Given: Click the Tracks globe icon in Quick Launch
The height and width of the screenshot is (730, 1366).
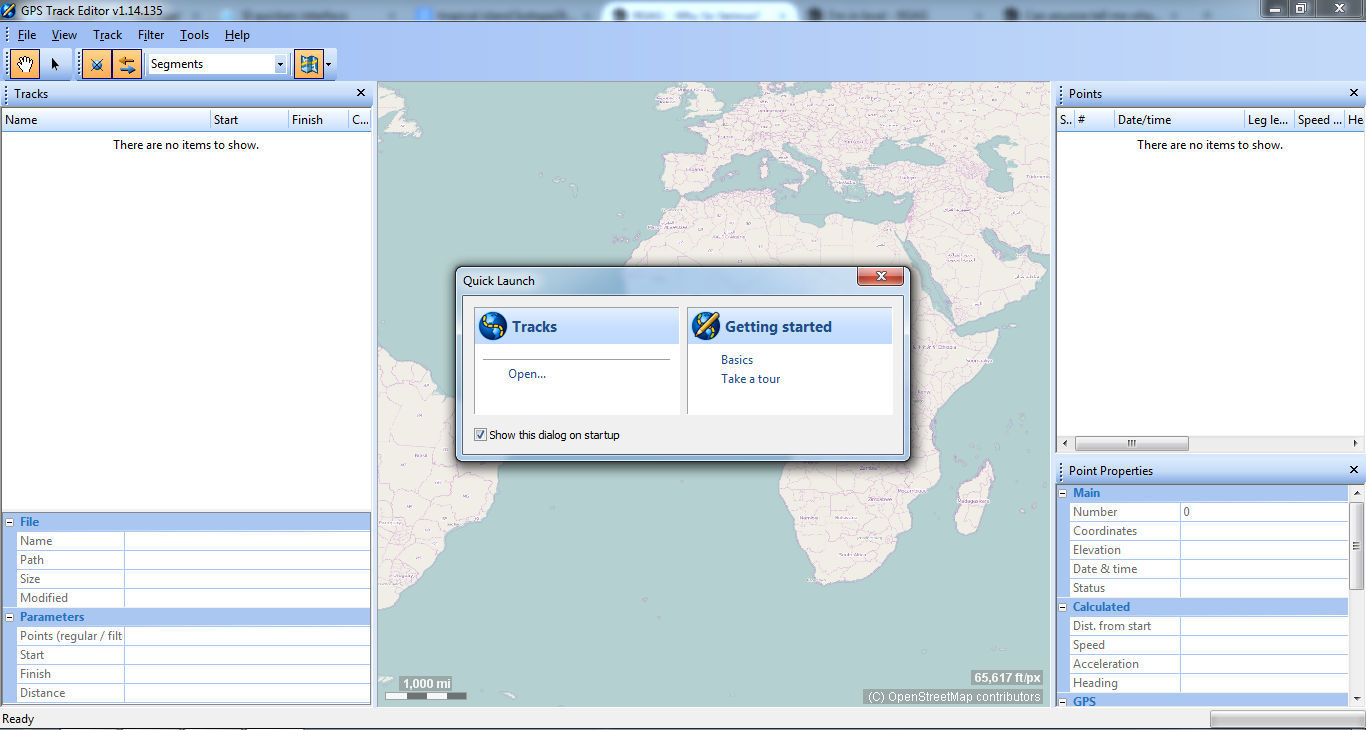Looking at the screenshot, I should click(x=493, y=326).
